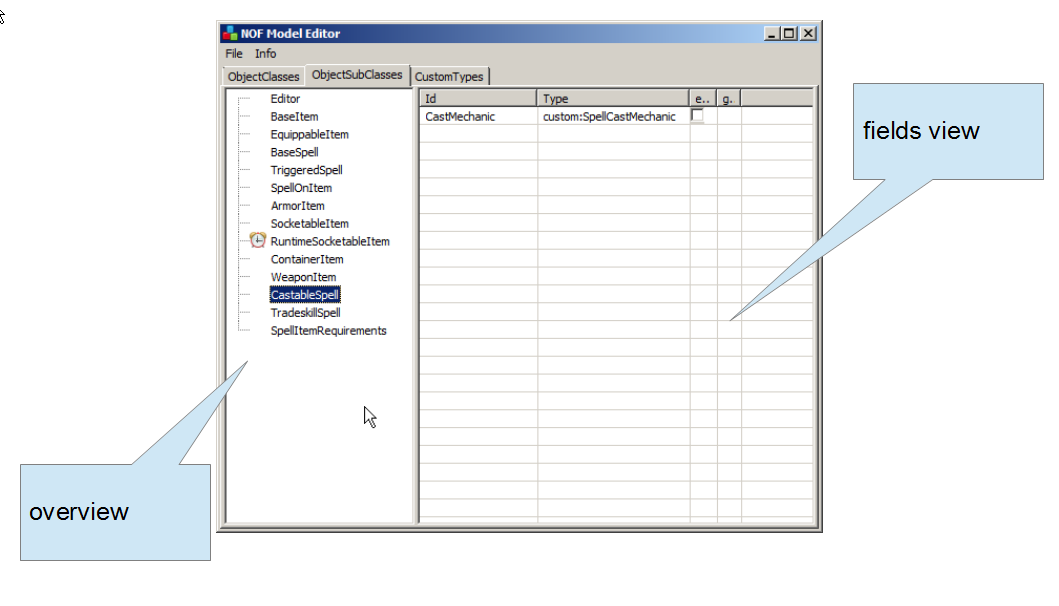Click the CastMechanic Id cell

click(460, 117)
